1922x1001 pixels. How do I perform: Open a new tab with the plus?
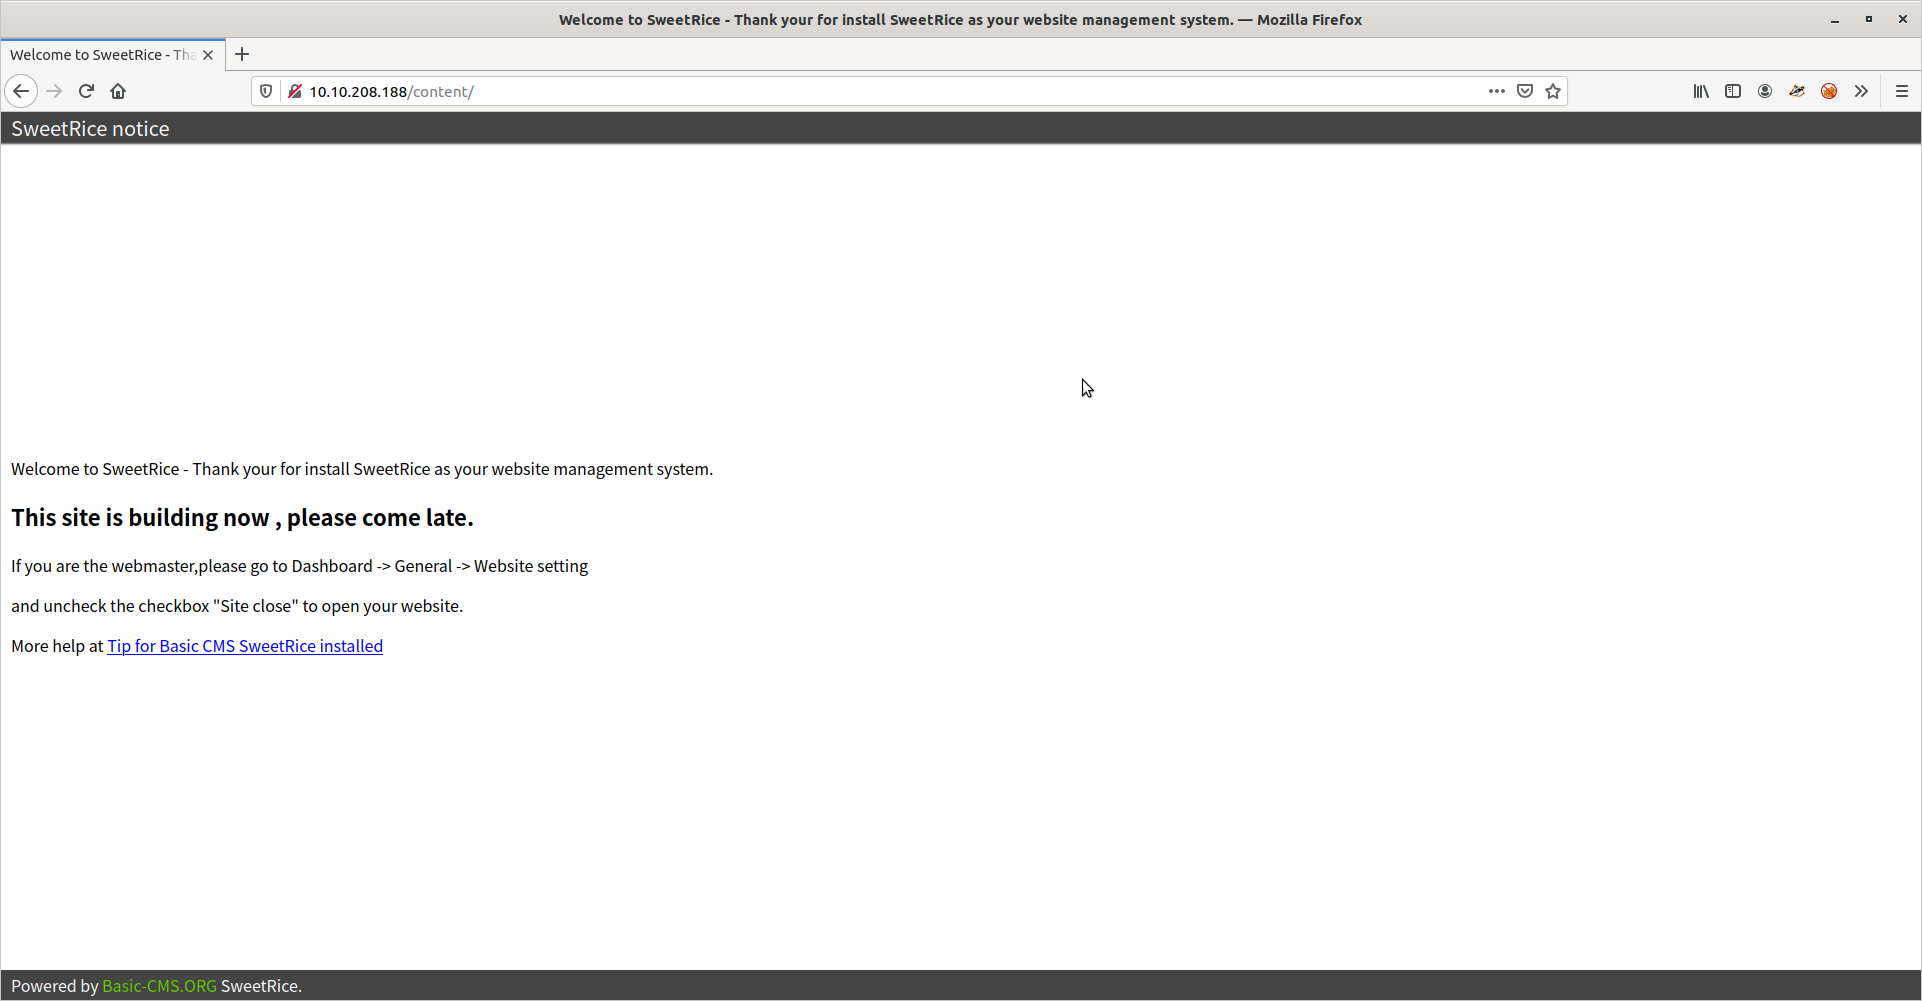tap(242, 55)
